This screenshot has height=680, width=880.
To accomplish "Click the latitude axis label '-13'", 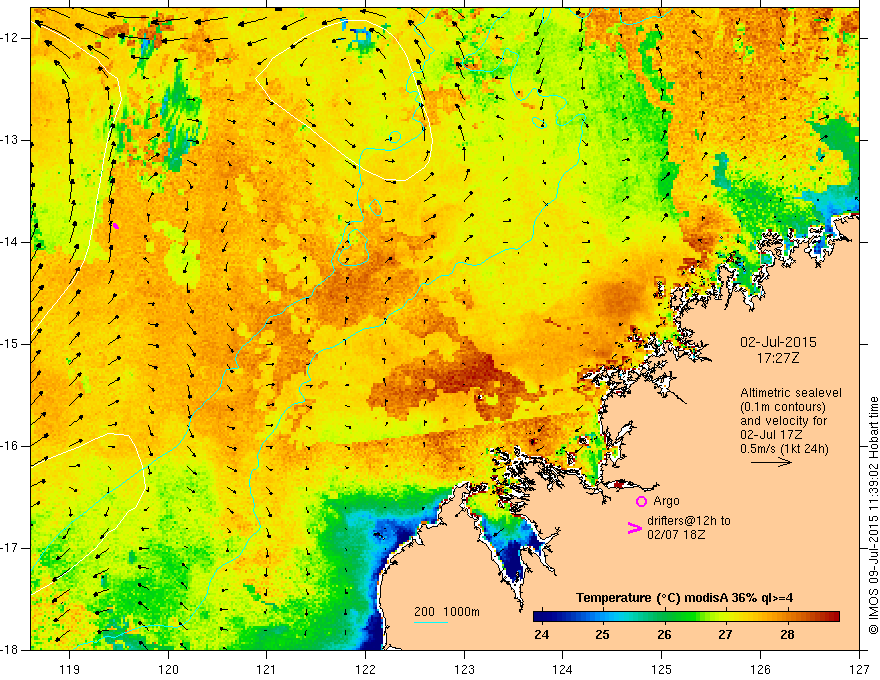I will 11,140.
